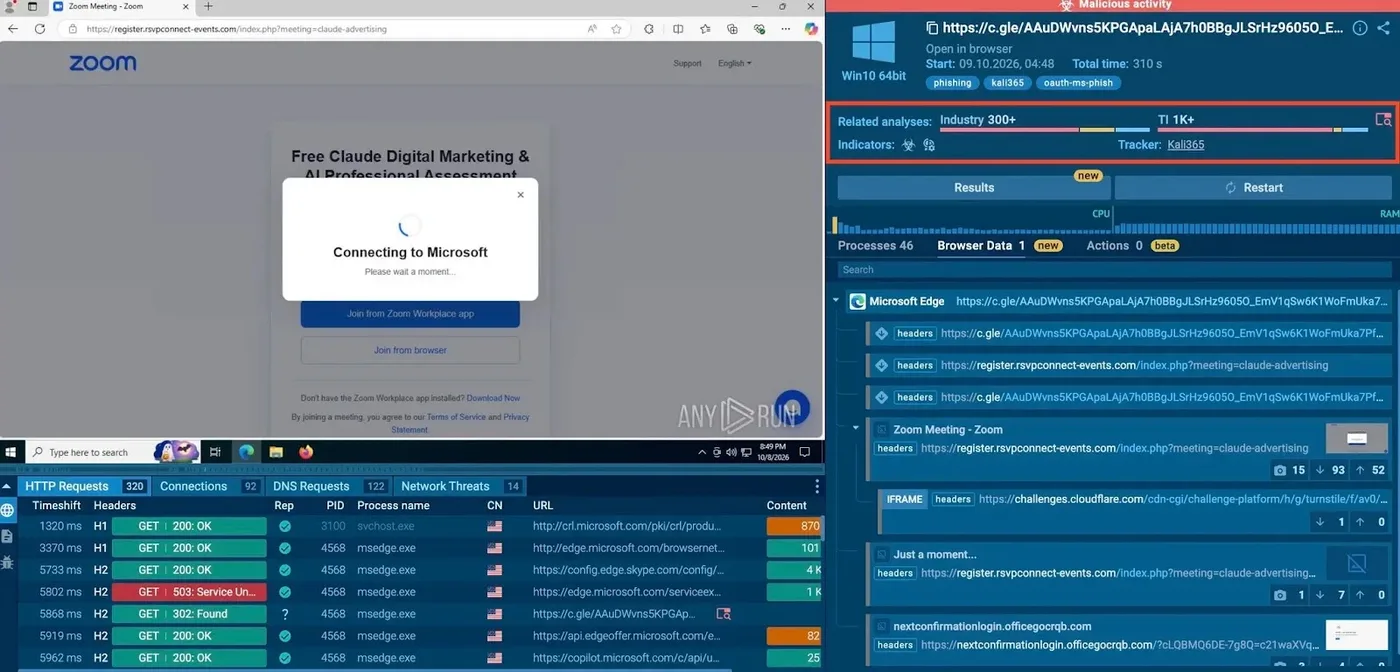Open the bug debug icon in the left sidebar
This screenshot has width=1400, height=672.
(x=8, y=562)
